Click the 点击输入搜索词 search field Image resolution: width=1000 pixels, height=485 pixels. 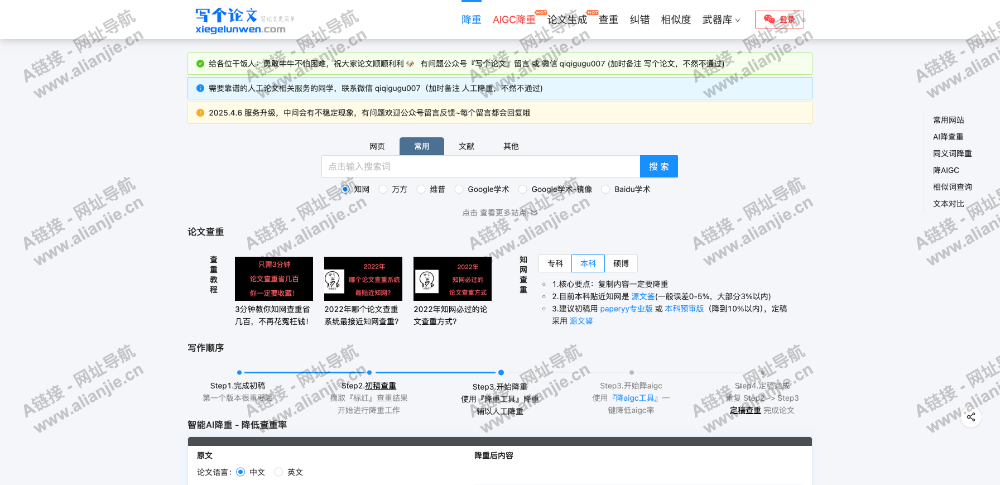[x=481, y=167]
